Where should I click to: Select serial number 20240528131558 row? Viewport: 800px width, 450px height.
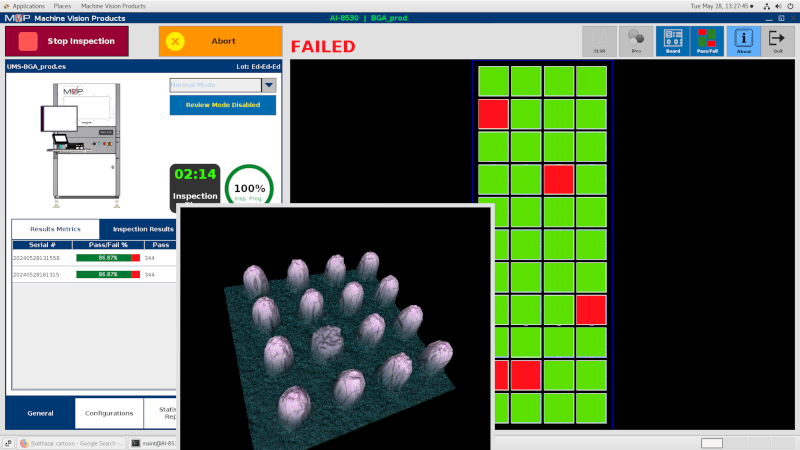click(x=94, y=258)
